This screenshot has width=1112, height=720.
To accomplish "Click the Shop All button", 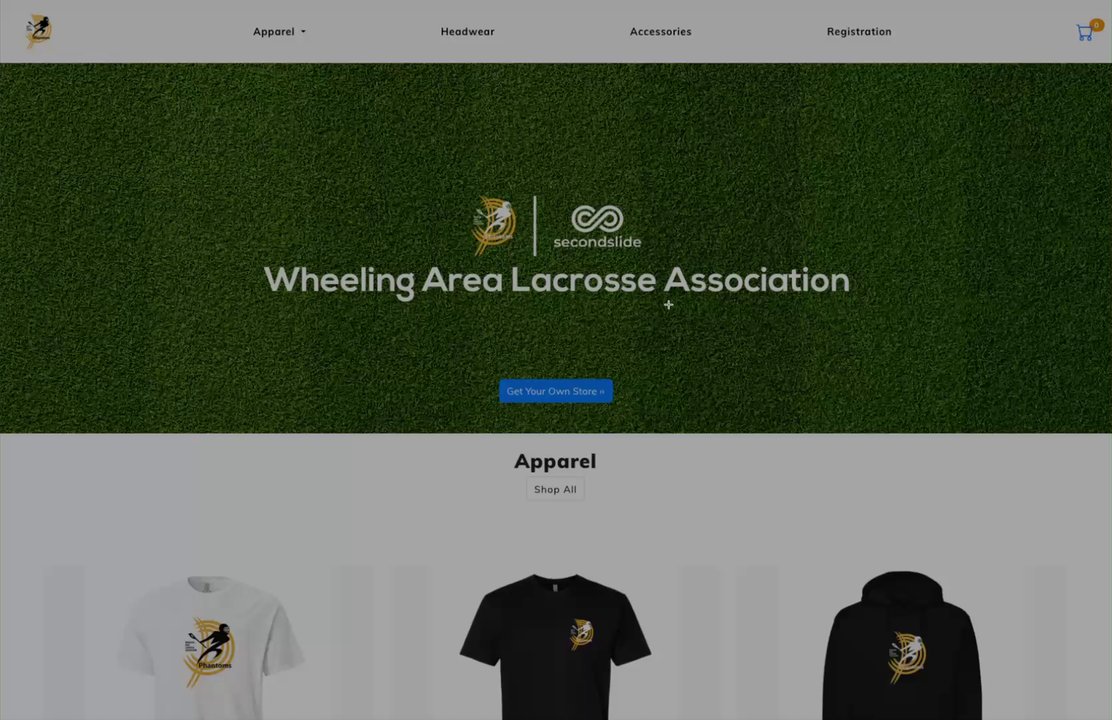I will pyautogui.click(x=555, y=489).
